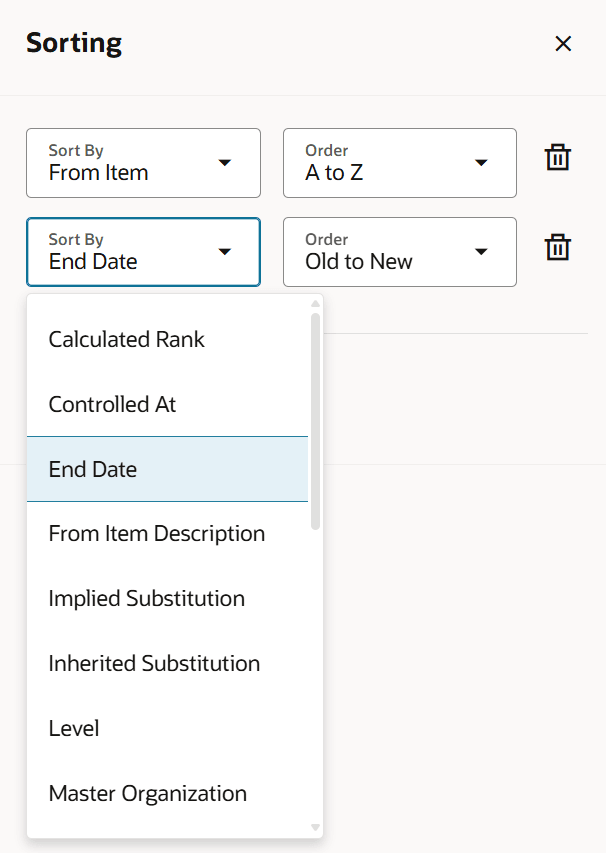
Task: Select Master Organization at the list bottom
Action: (147, 793)
